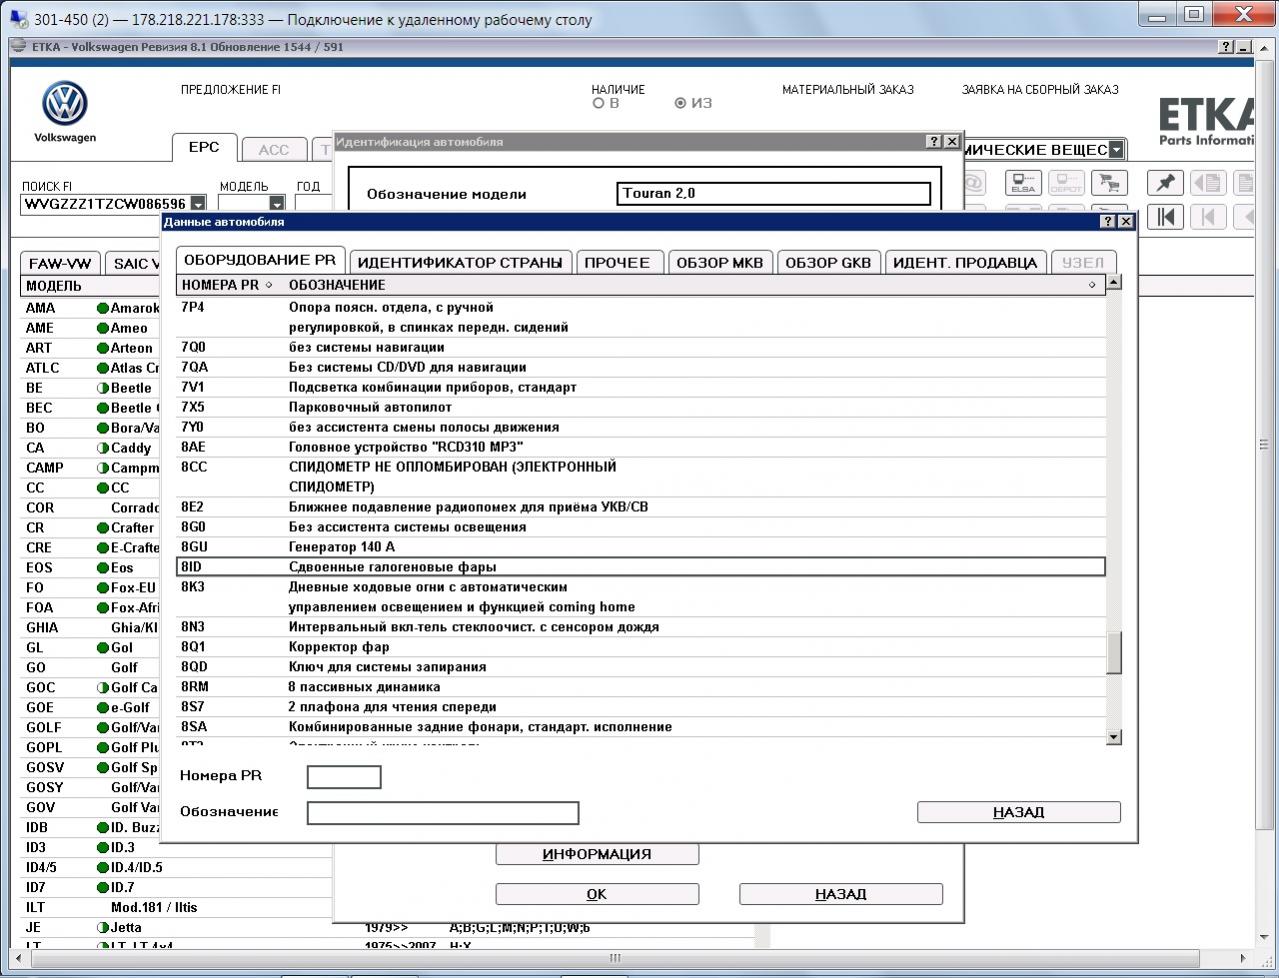Close the Данные автомобиля dialog
Viewport: 1279px width, 978px height.
1125,221
